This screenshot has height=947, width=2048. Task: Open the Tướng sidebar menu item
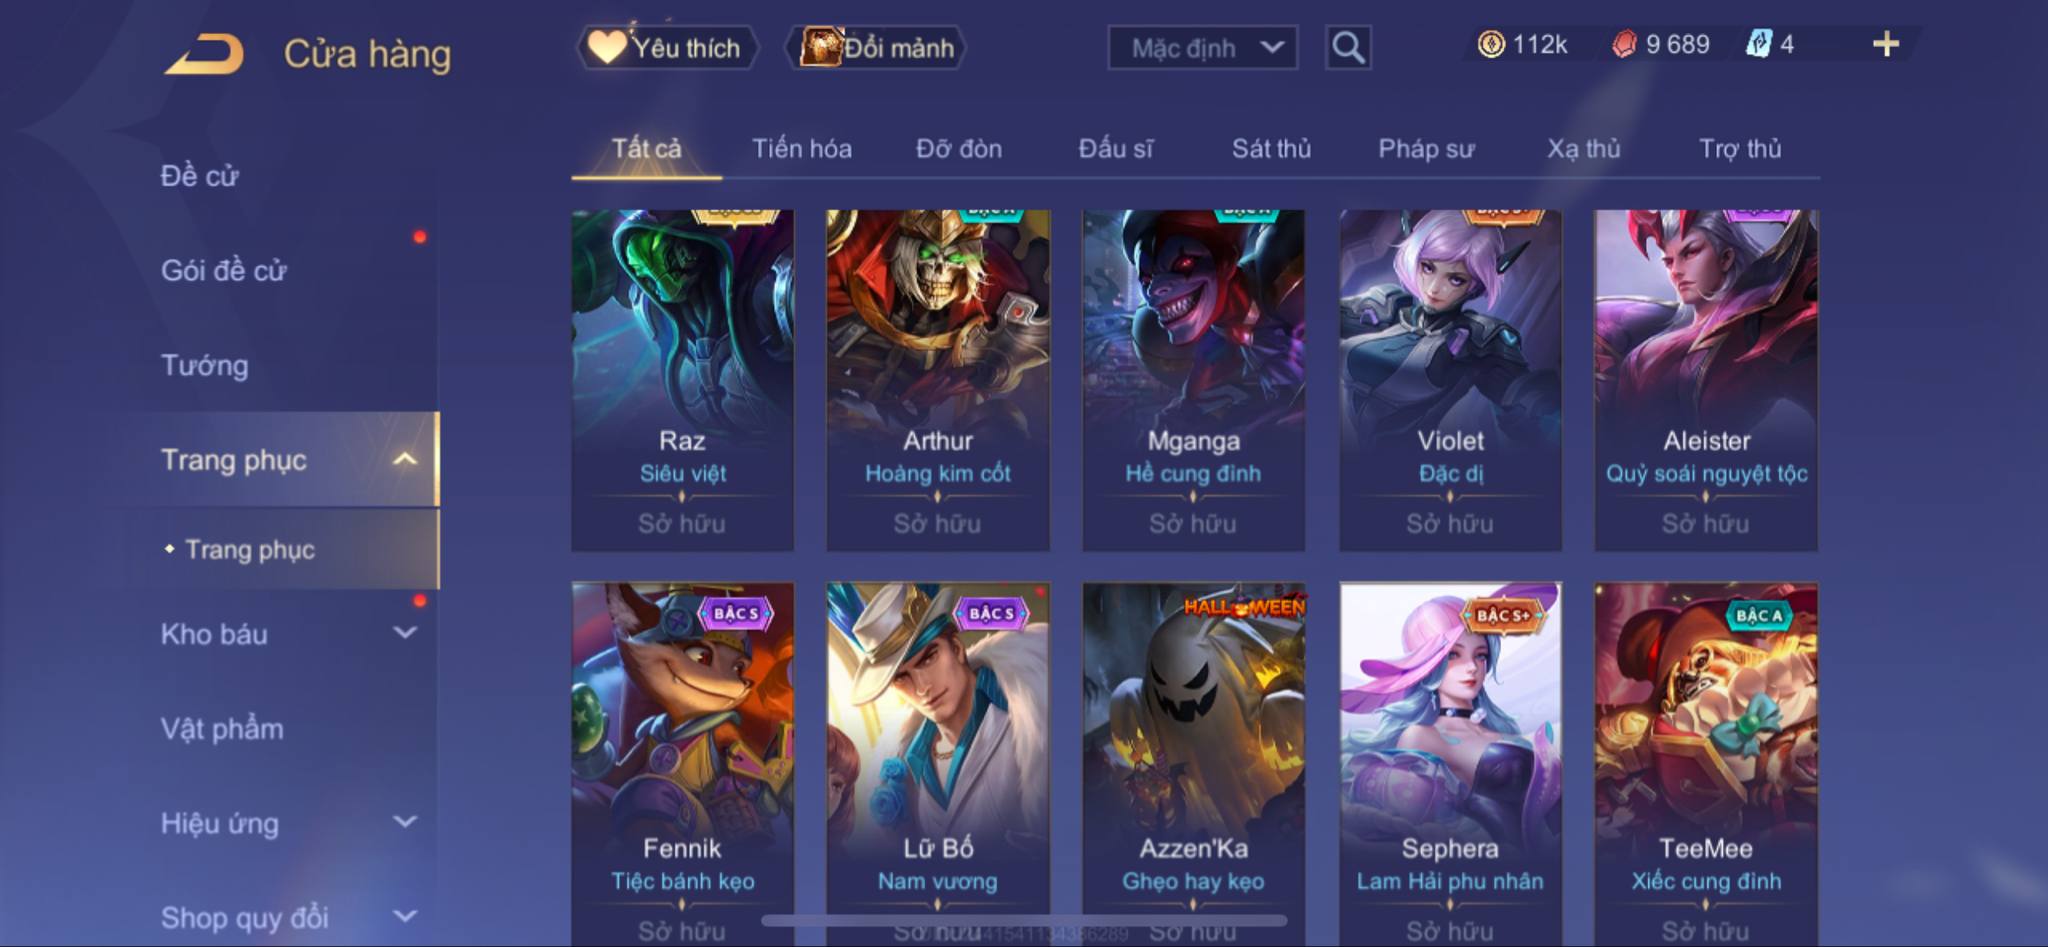pos(205,366)
